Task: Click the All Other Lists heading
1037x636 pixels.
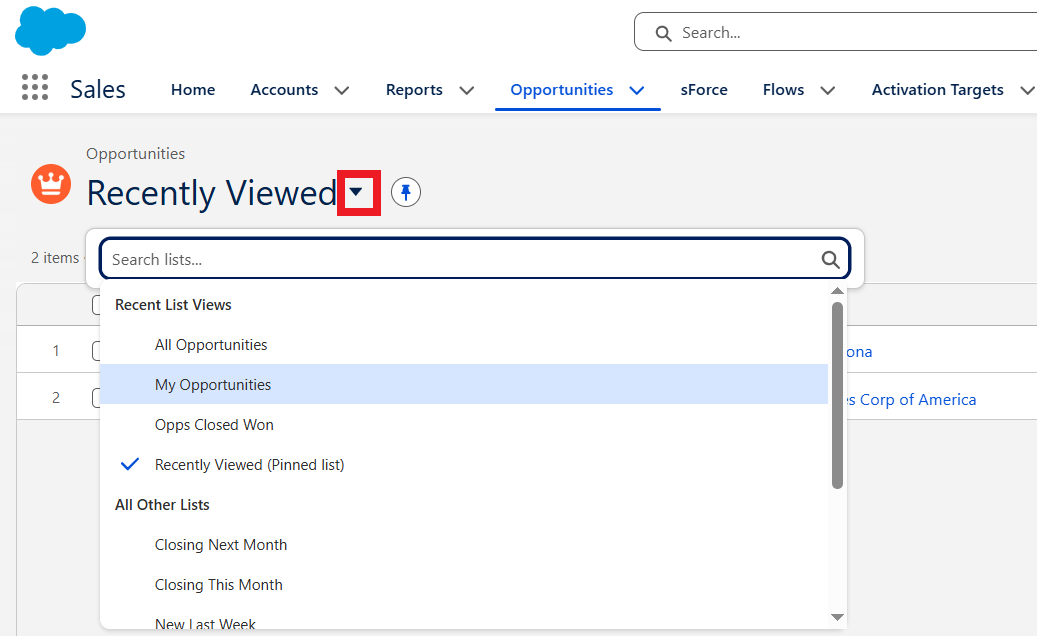Action: point(162,504)
